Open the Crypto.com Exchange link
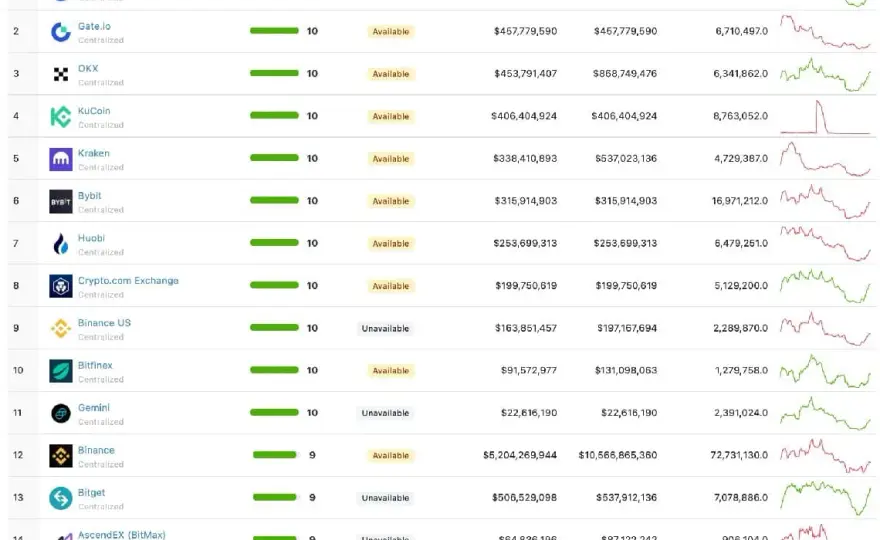Screen dimensions: 880x540 [x=128, y=281]
